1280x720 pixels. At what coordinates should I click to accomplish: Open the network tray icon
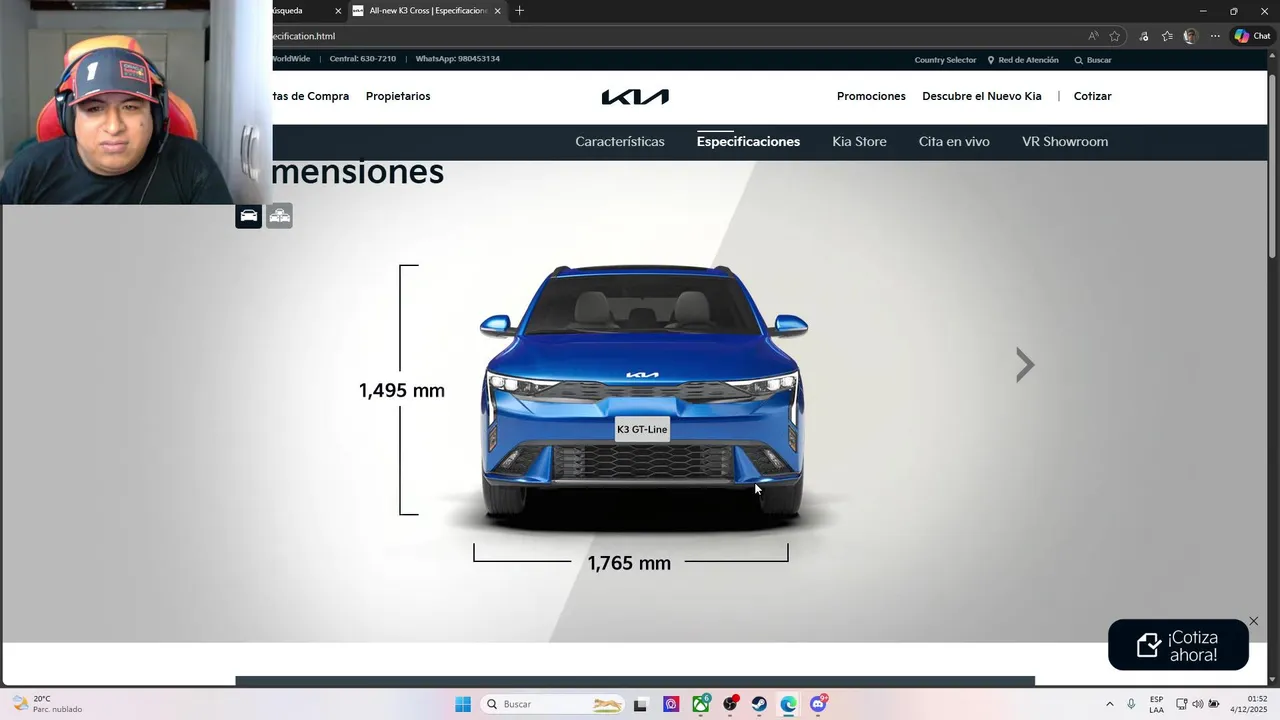pyautogui.click(x=1182, y=704)
